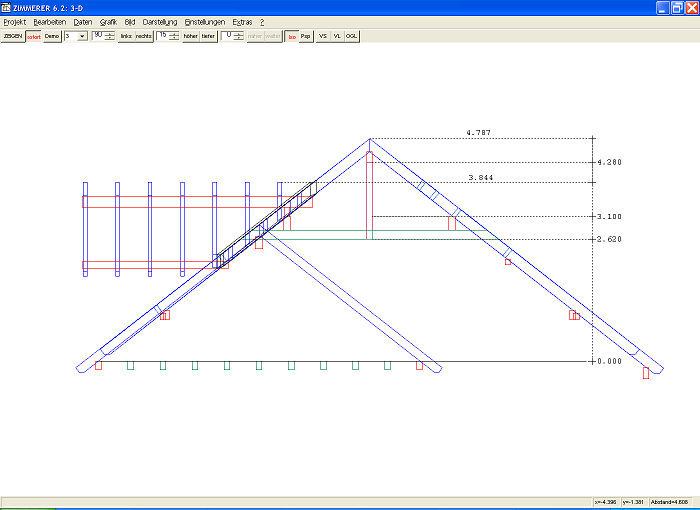Adjust the spinner next to the 90 field
This screenshot has width=700, height=510.
pos(110,35)
